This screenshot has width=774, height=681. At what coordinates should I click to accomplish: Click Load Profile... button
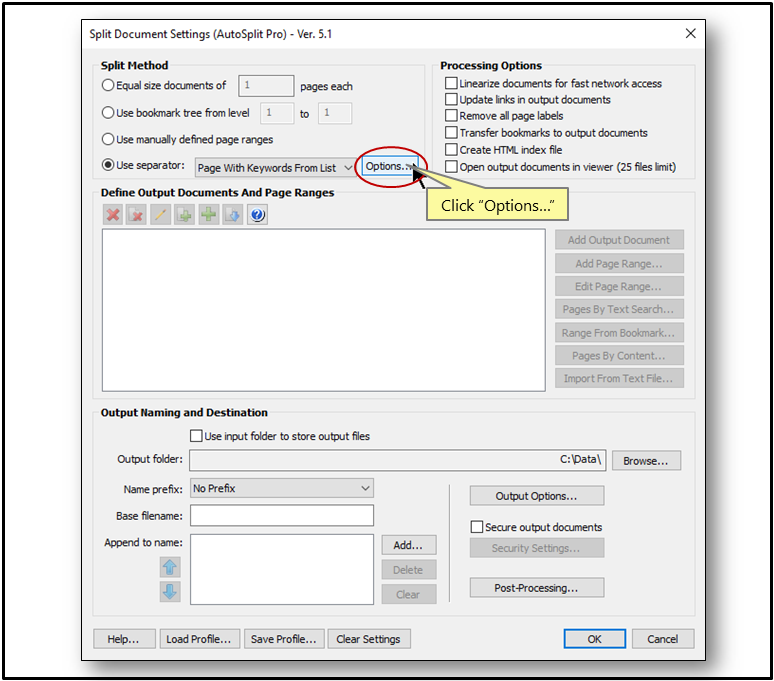pos(199,639)
